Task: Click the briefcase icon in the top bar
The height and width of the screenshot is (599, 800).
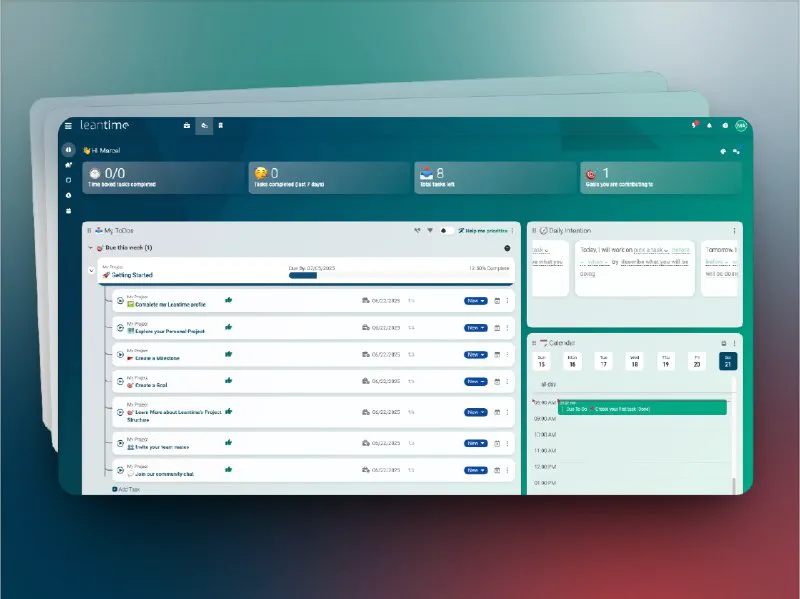Action: tap(187, 126)
